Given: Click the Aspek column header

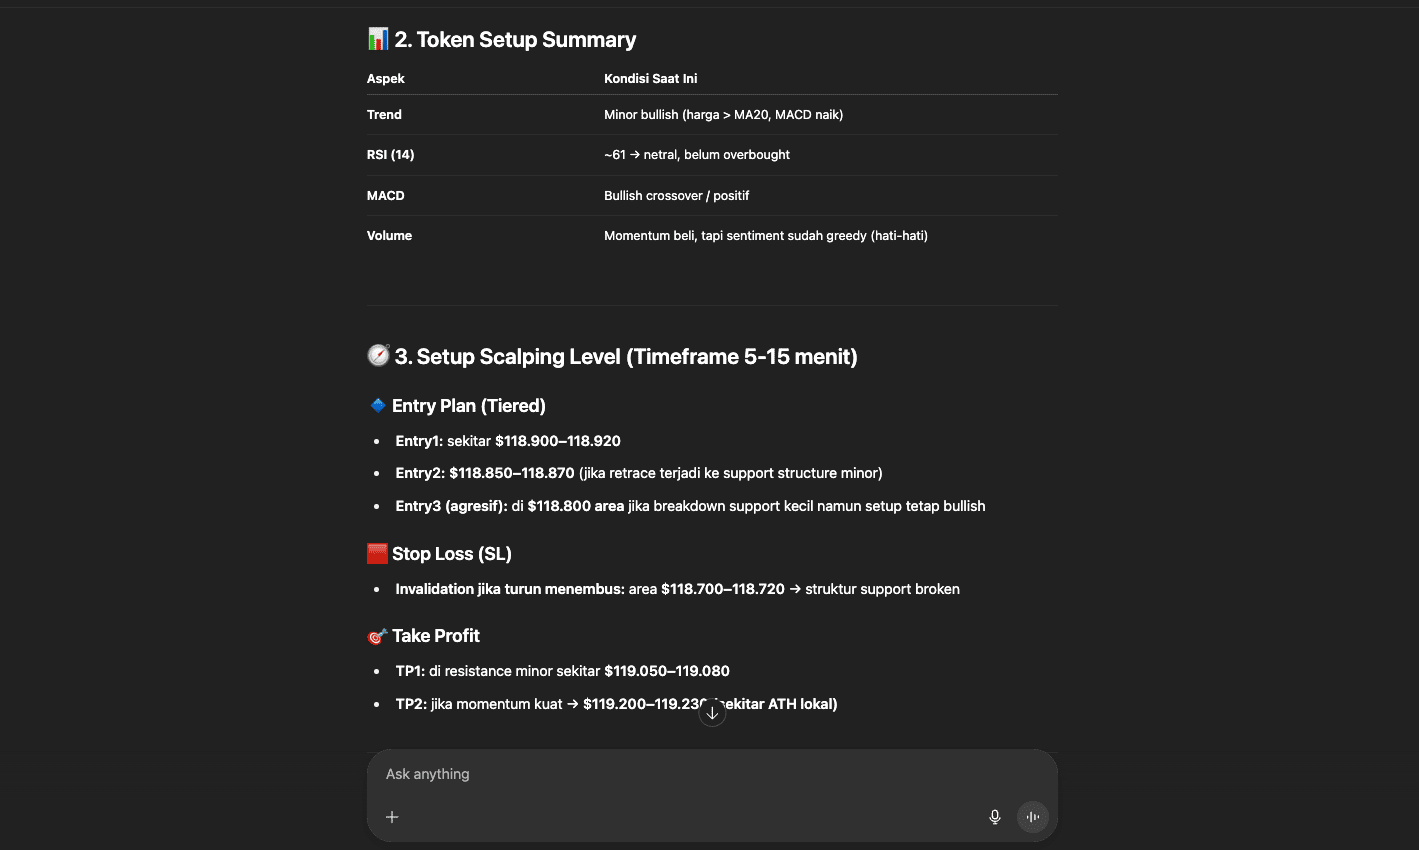Looking at the screenshot, I should pyautogui.click(x=386, y=79).
